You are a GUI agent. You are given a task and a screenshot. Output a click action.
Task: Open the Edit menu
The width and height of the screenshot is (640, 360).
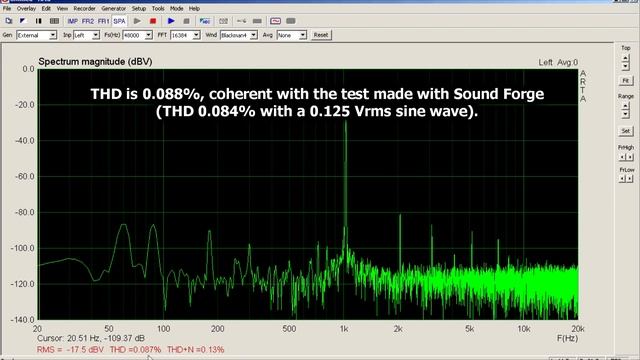pos(46,8)
